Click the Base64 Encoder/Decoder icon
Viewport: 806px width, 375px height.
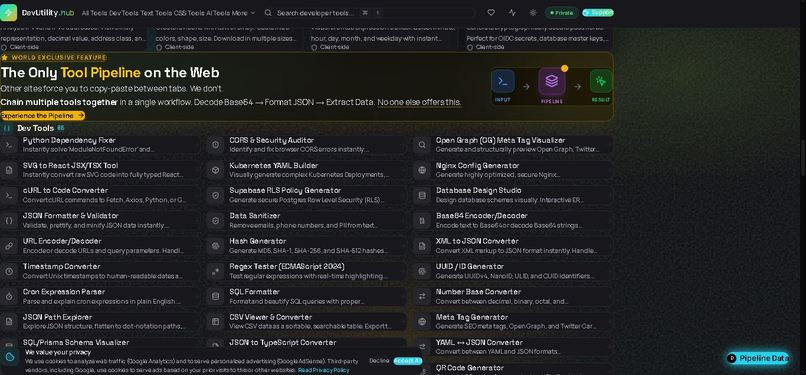click(x=422, y=220)
